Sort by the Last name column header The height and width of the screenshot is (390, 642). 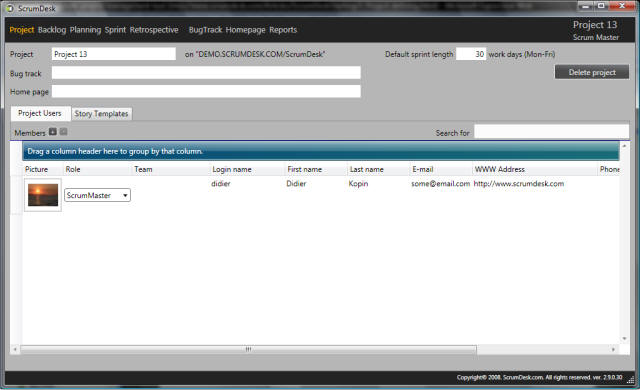click(378, 169)
